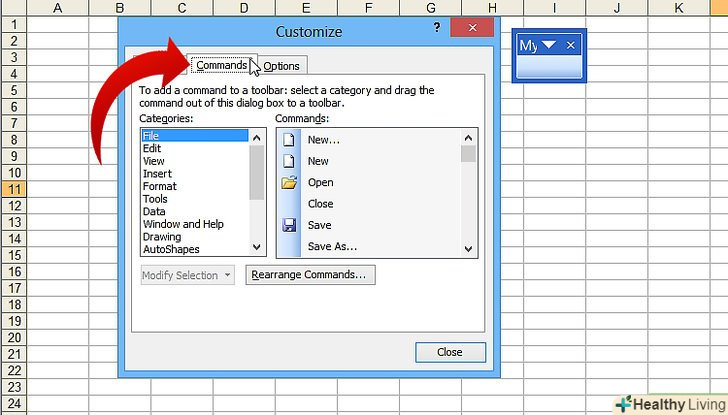
Task: Switch to the Commands tab
Action: coord(221,65)
